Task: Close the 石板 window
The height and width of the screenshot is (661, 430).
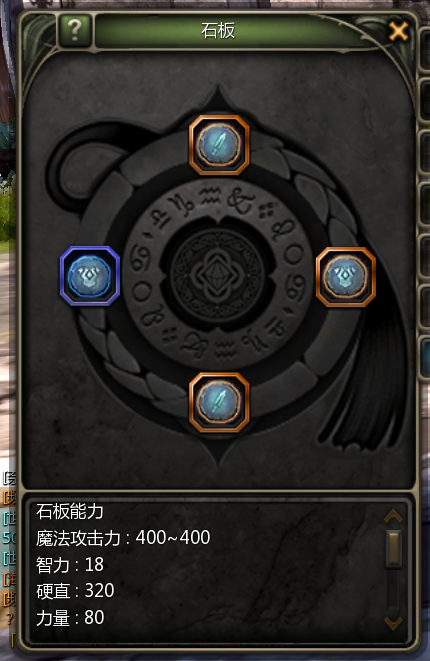Action: pos(398,31)
